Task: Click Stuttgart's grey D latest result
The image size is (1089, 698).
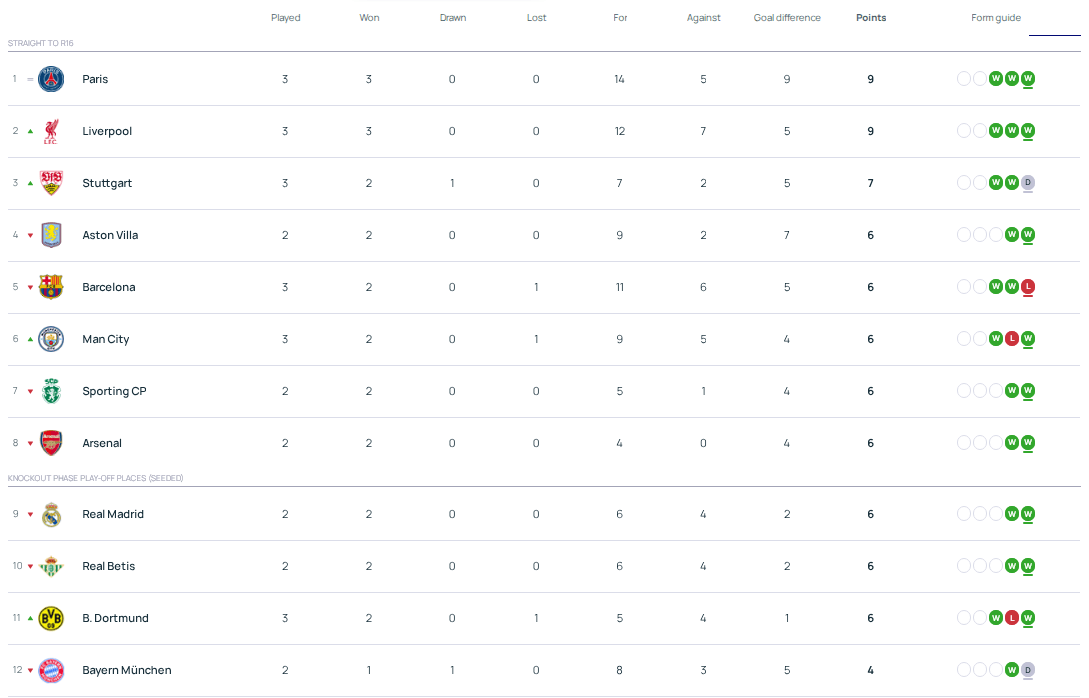Action: tap(1028, 183)
